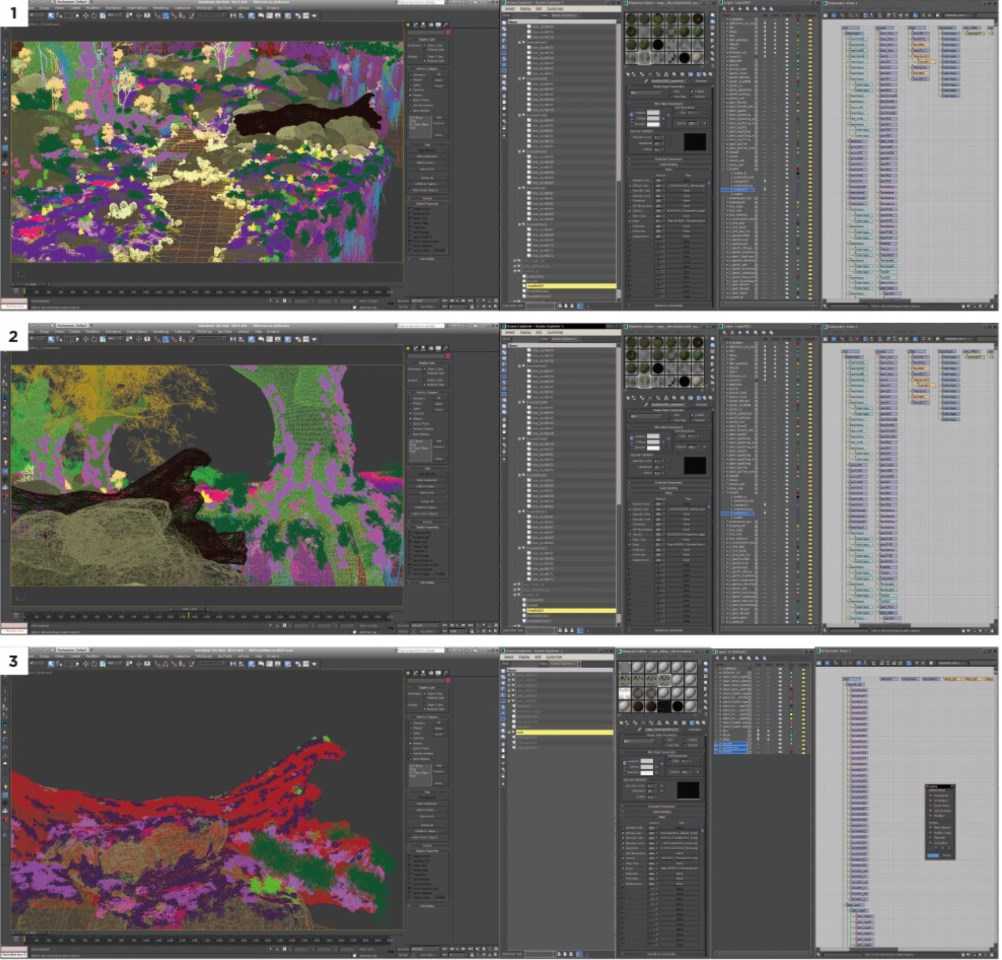Toggle Backlight icon beside top sample slots
Image resolution: width=1002 pixels, height=960 pixels.
point(713,23)
